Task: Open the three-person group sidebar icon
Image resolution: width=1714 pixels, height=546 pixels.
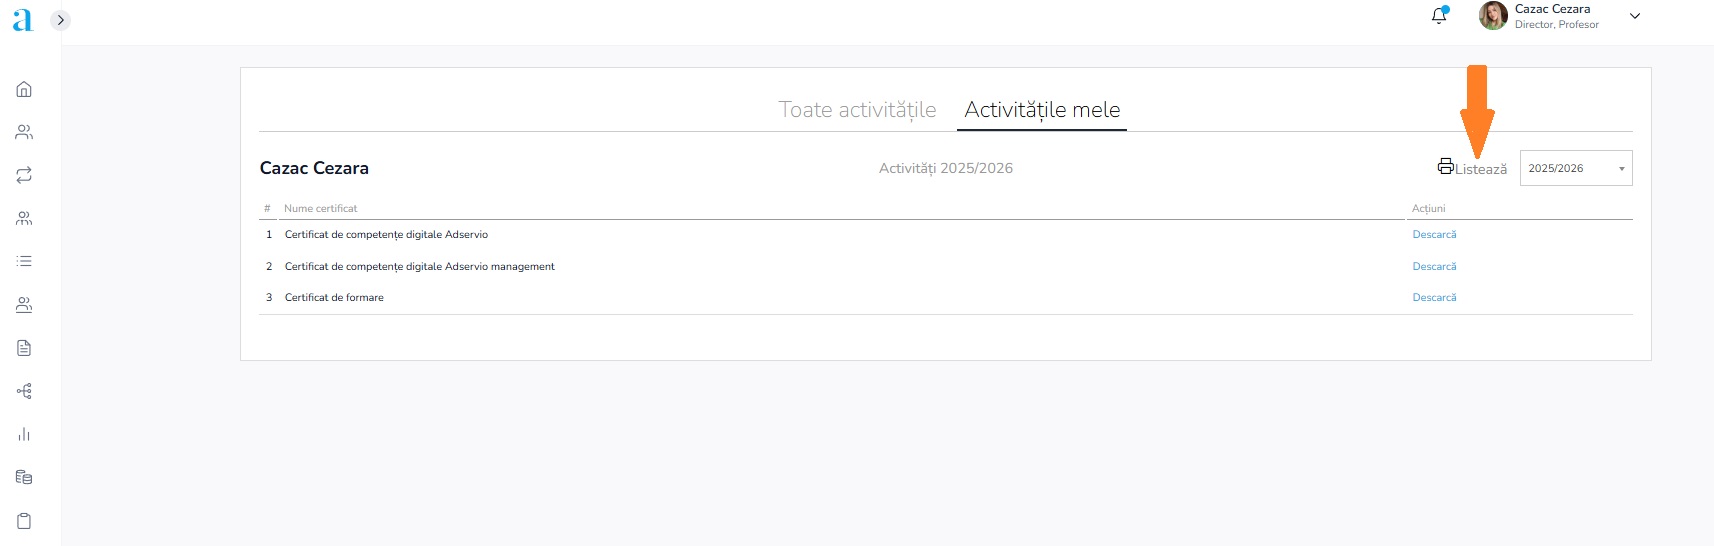Action: [24, 218]
